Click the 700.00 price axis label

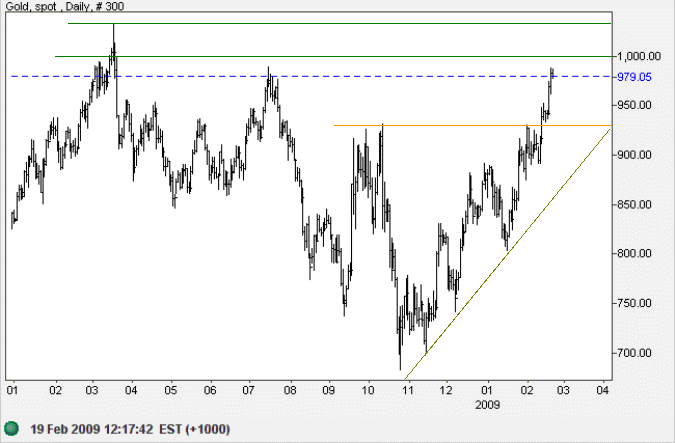(634, 353)
